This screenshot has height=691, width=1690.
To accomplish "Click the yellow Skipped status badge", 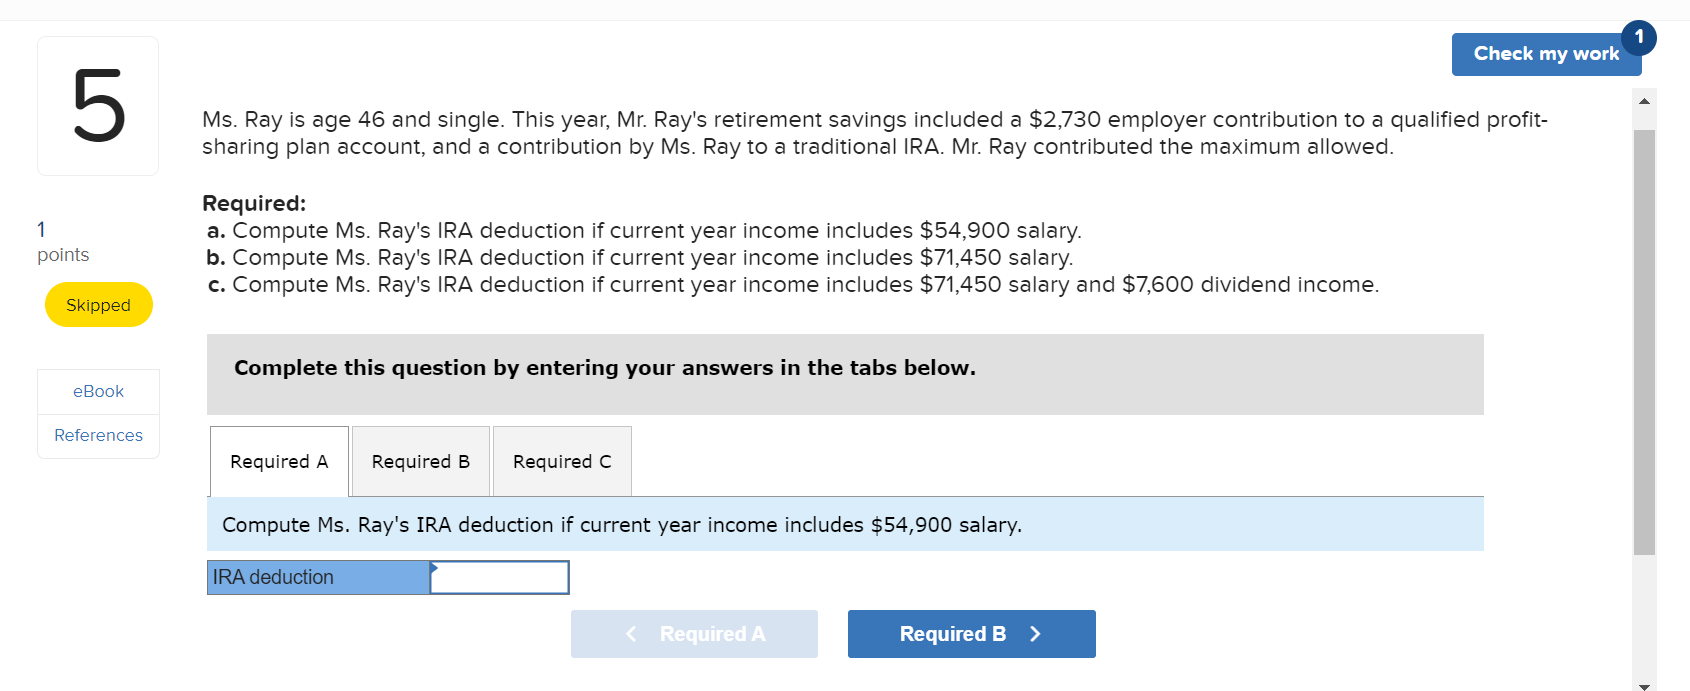I will (98, 304).
